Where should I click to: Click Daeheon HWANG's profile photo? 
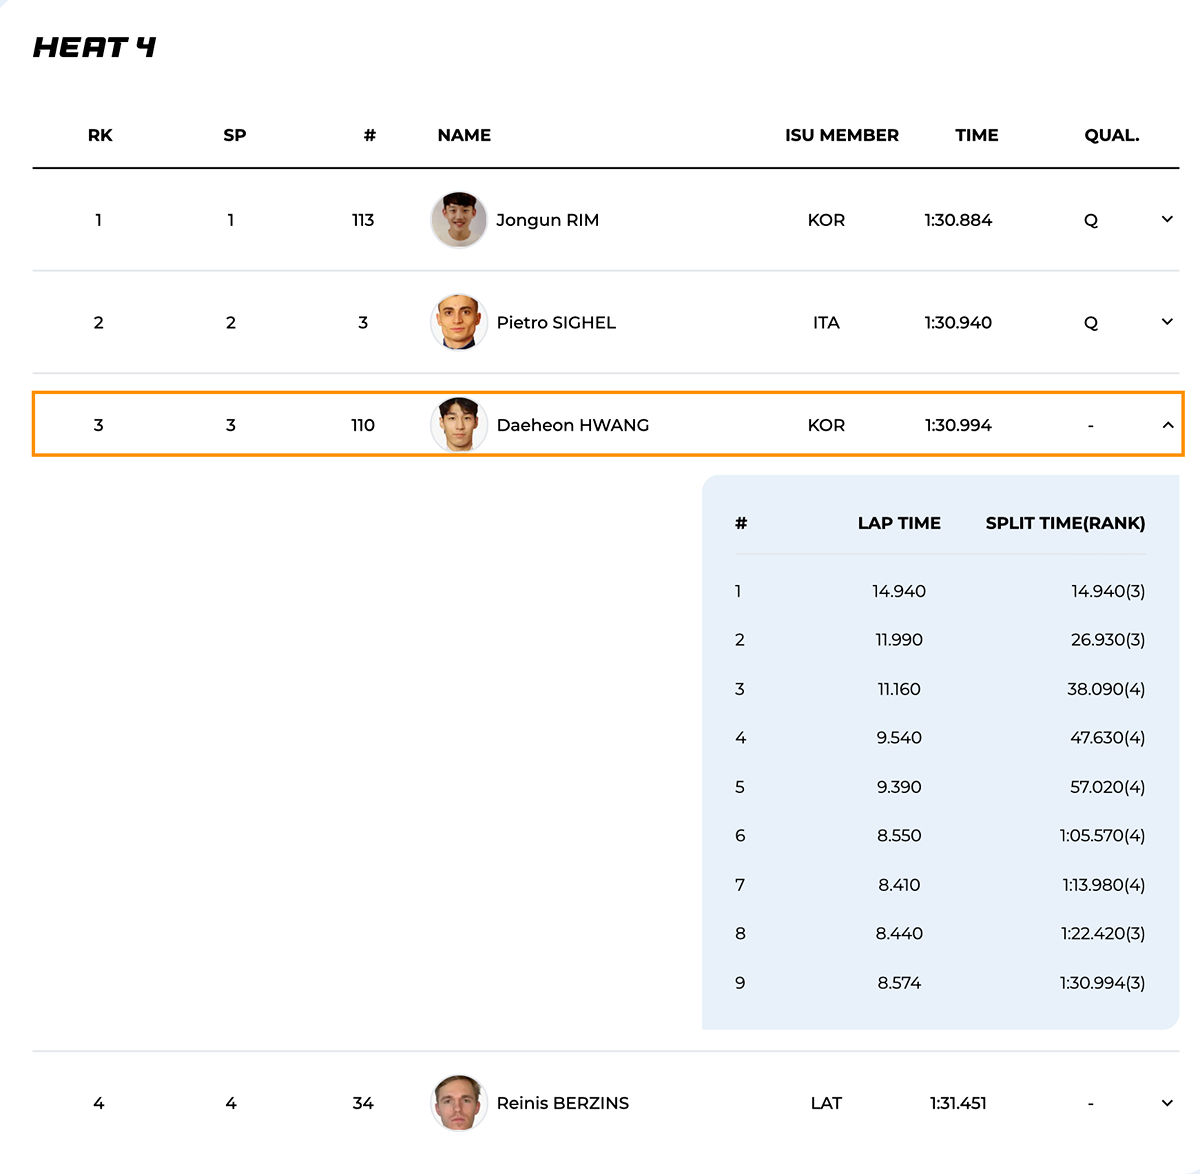pyautogui.click(x=459, y=425)
